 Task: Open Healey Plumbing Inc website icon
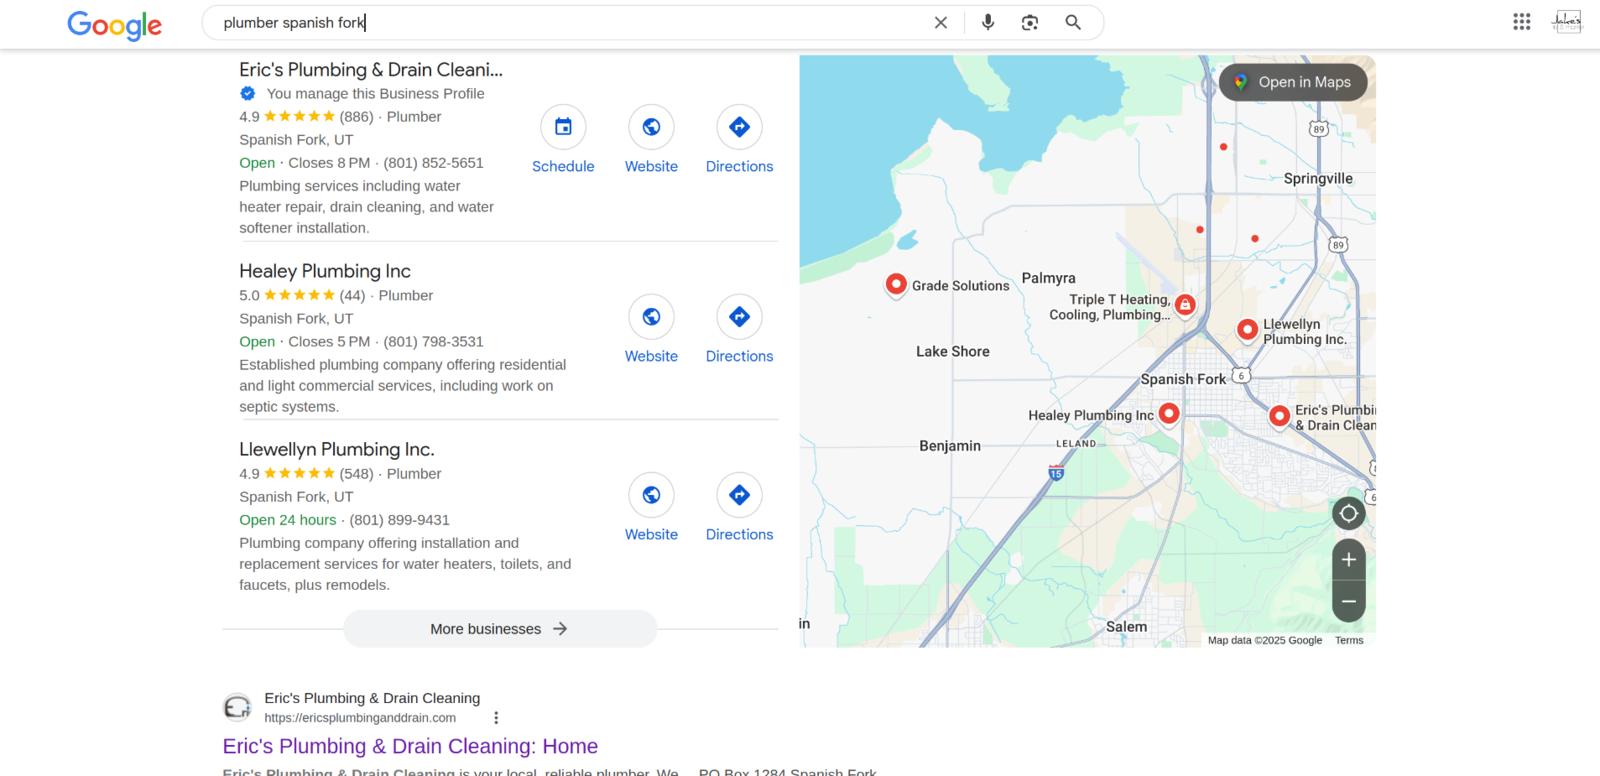(651, 317)
